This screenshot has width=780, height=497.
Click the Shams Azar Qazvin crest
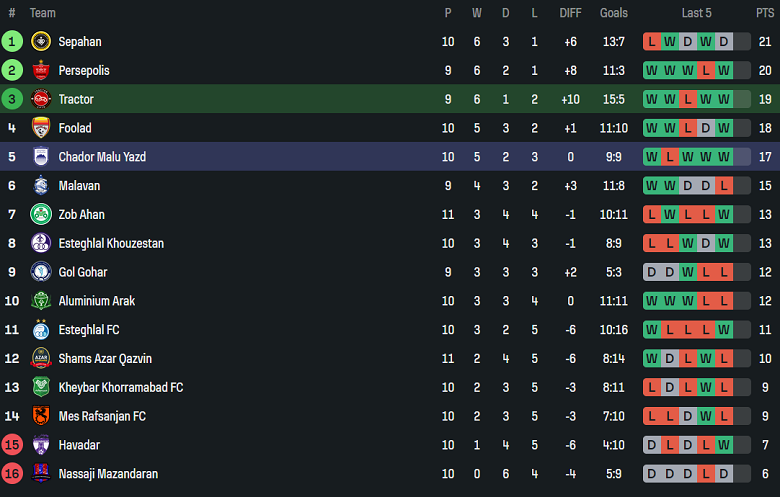(41, 358)
